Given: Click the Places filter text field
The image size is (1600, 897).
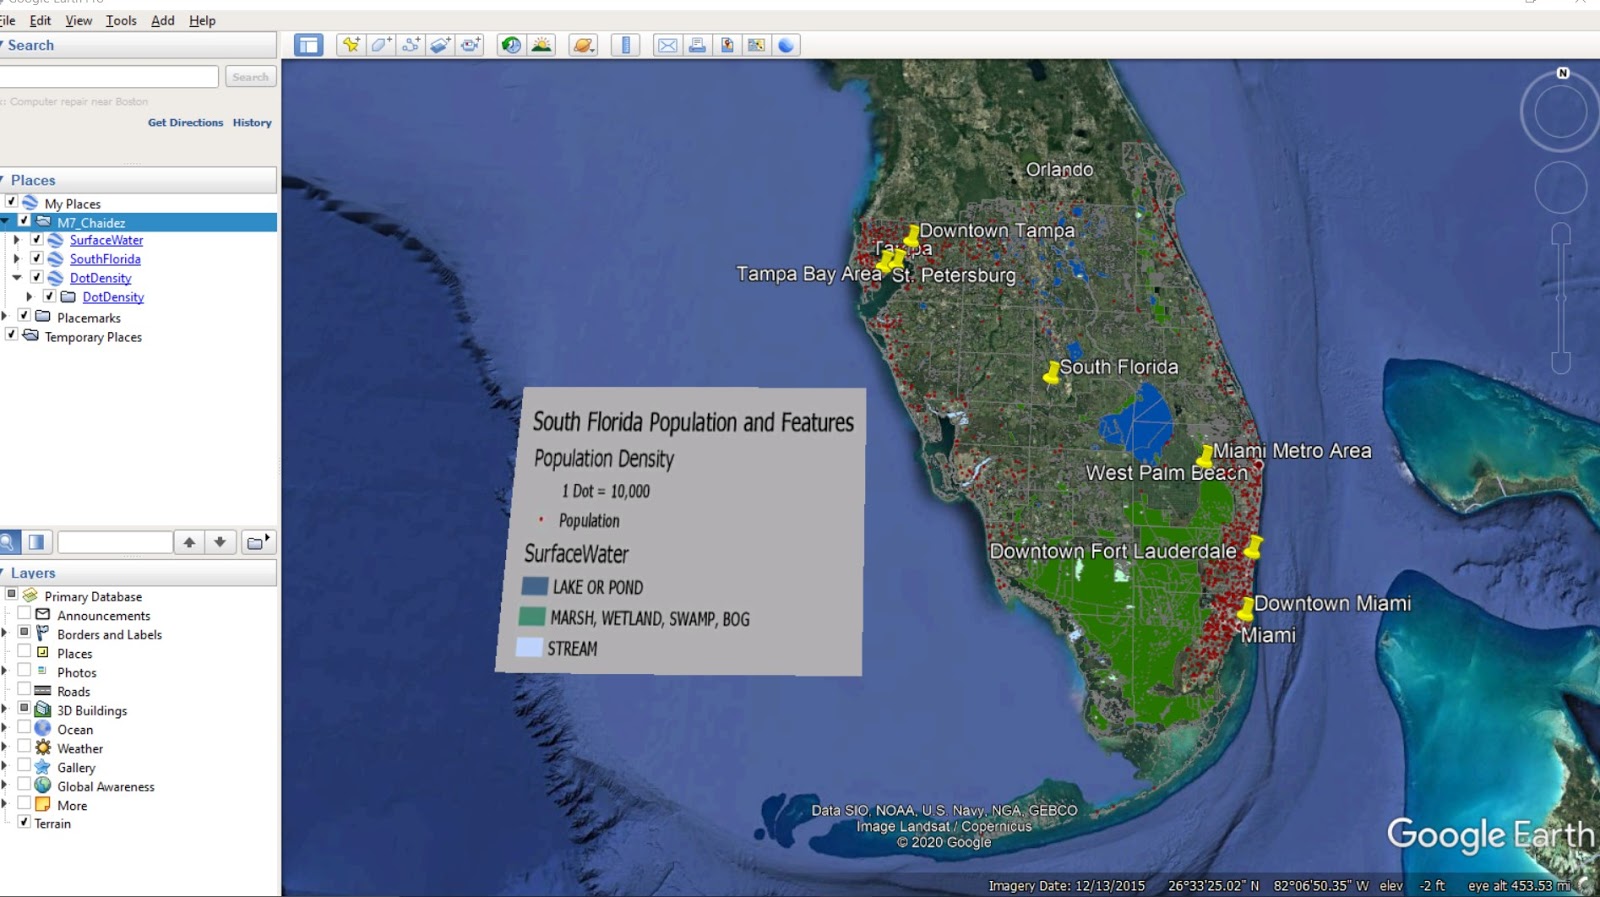Looking at the screenshot, I should [x=115, y=542].
